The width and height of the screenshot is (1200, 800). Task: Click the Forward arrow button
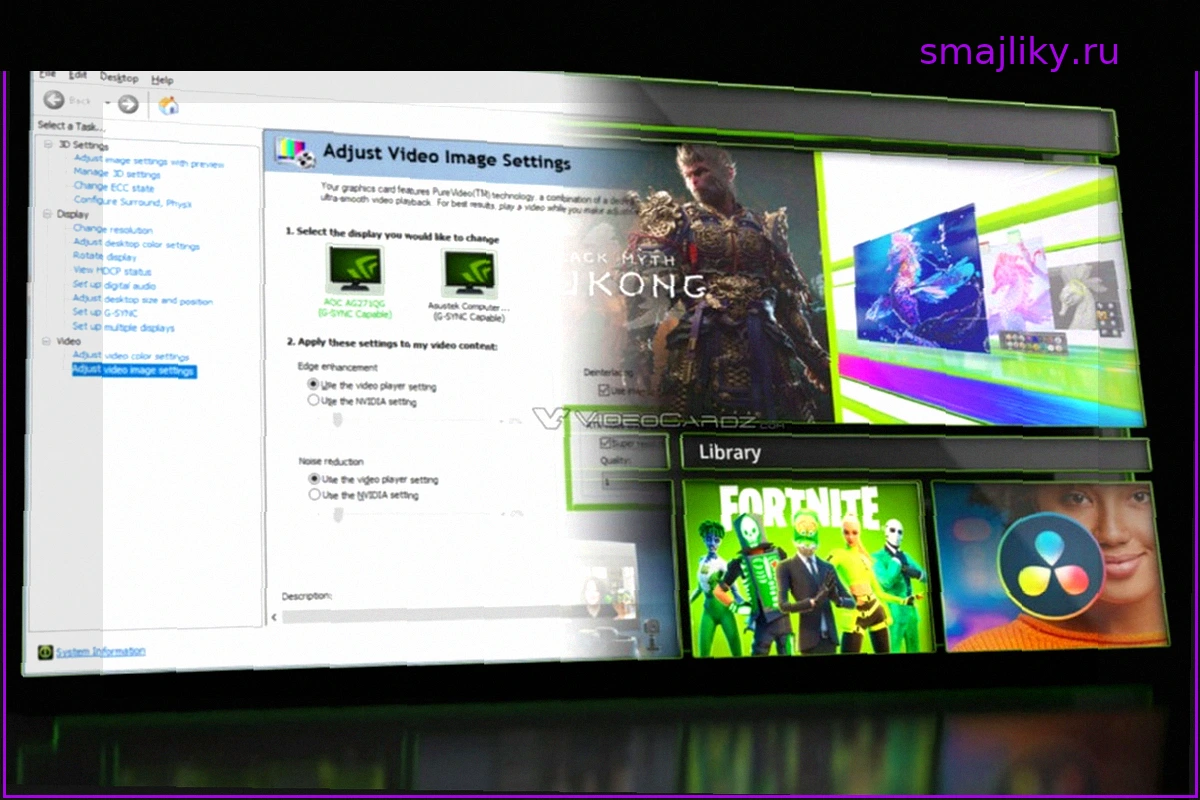coord(128,103)
